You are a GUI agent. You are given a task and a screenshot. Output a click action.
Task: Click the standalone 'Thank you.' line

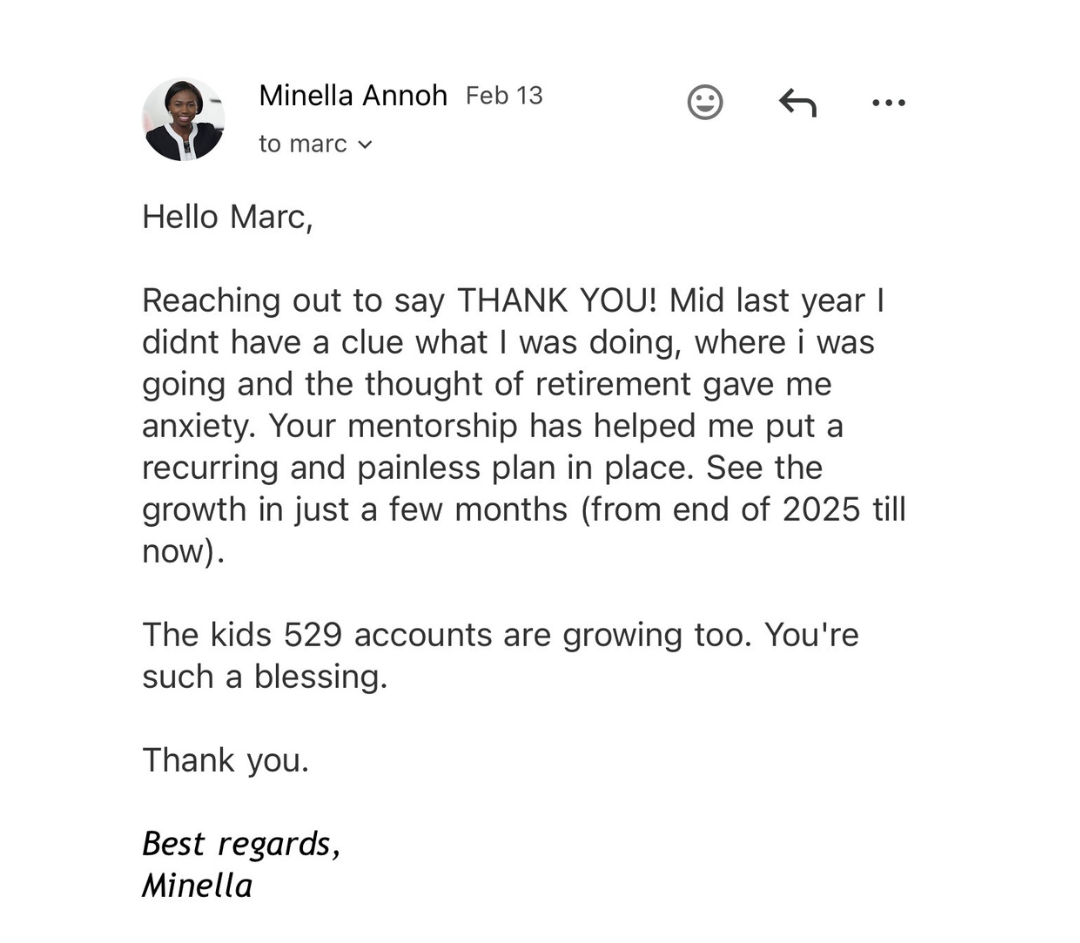[x=225, y=760]
